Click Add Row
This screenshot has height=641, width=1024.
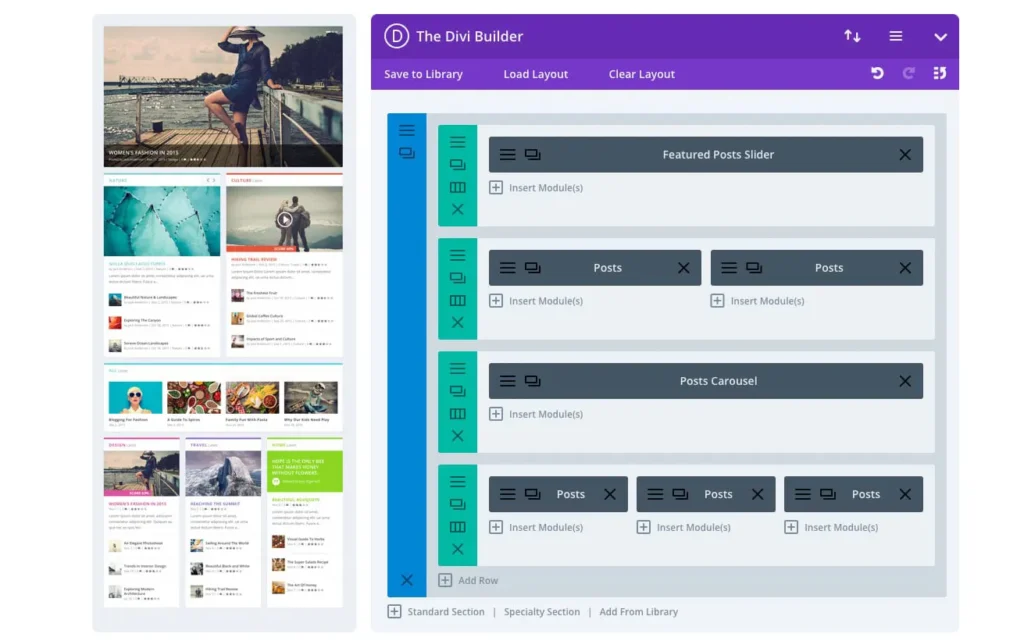[x=468, y=580]
